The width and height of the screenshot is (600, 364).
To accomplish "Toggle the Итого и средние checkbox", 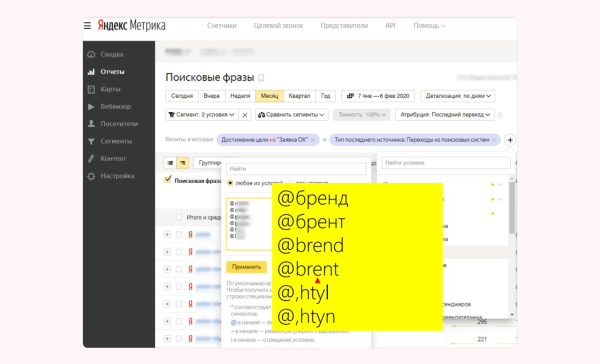I will click(179, 217).
